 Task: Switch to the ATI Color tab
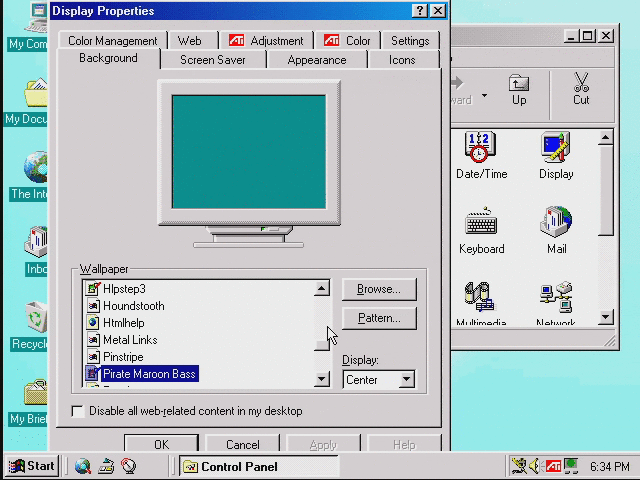pos(347,41)
